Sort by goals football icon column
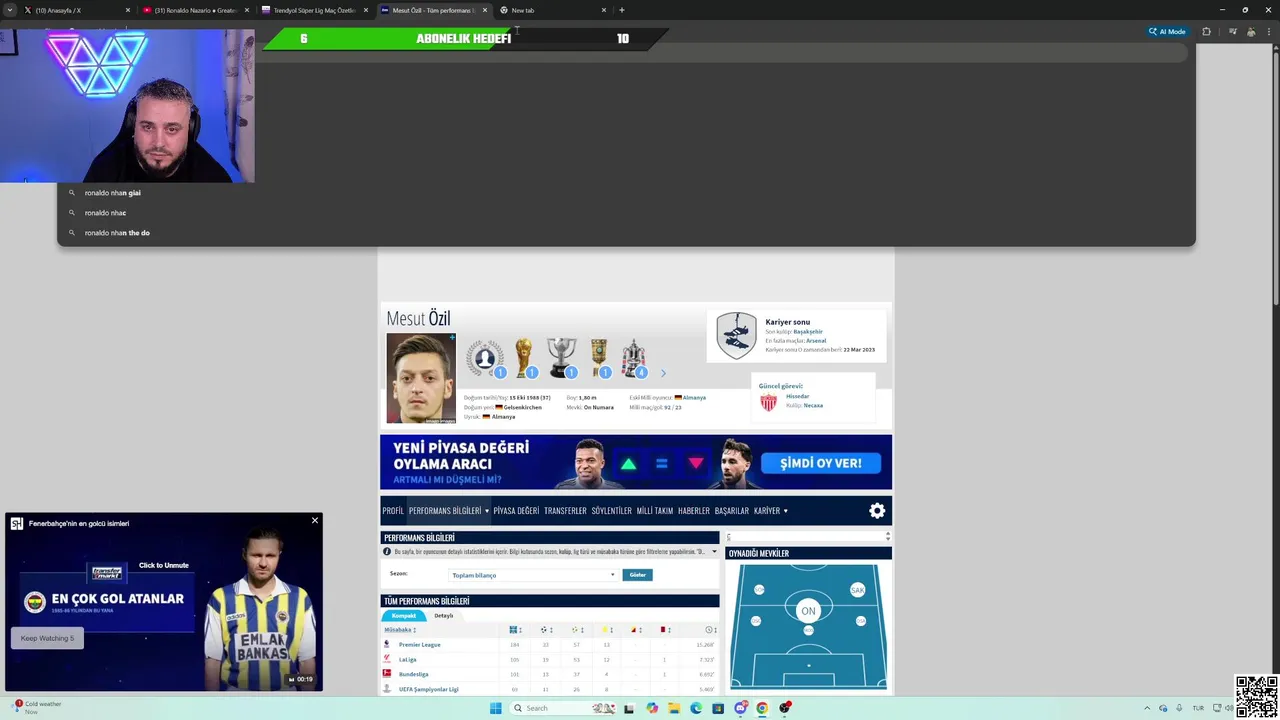Screen dimensions: 1280x720 (x=545, y=630)
